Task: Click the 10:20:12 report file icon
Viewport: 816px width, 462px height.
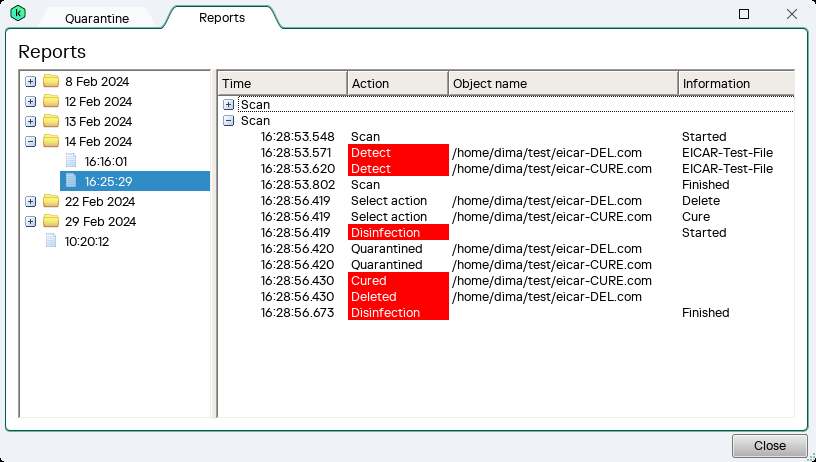Action: tap(51, 241)
